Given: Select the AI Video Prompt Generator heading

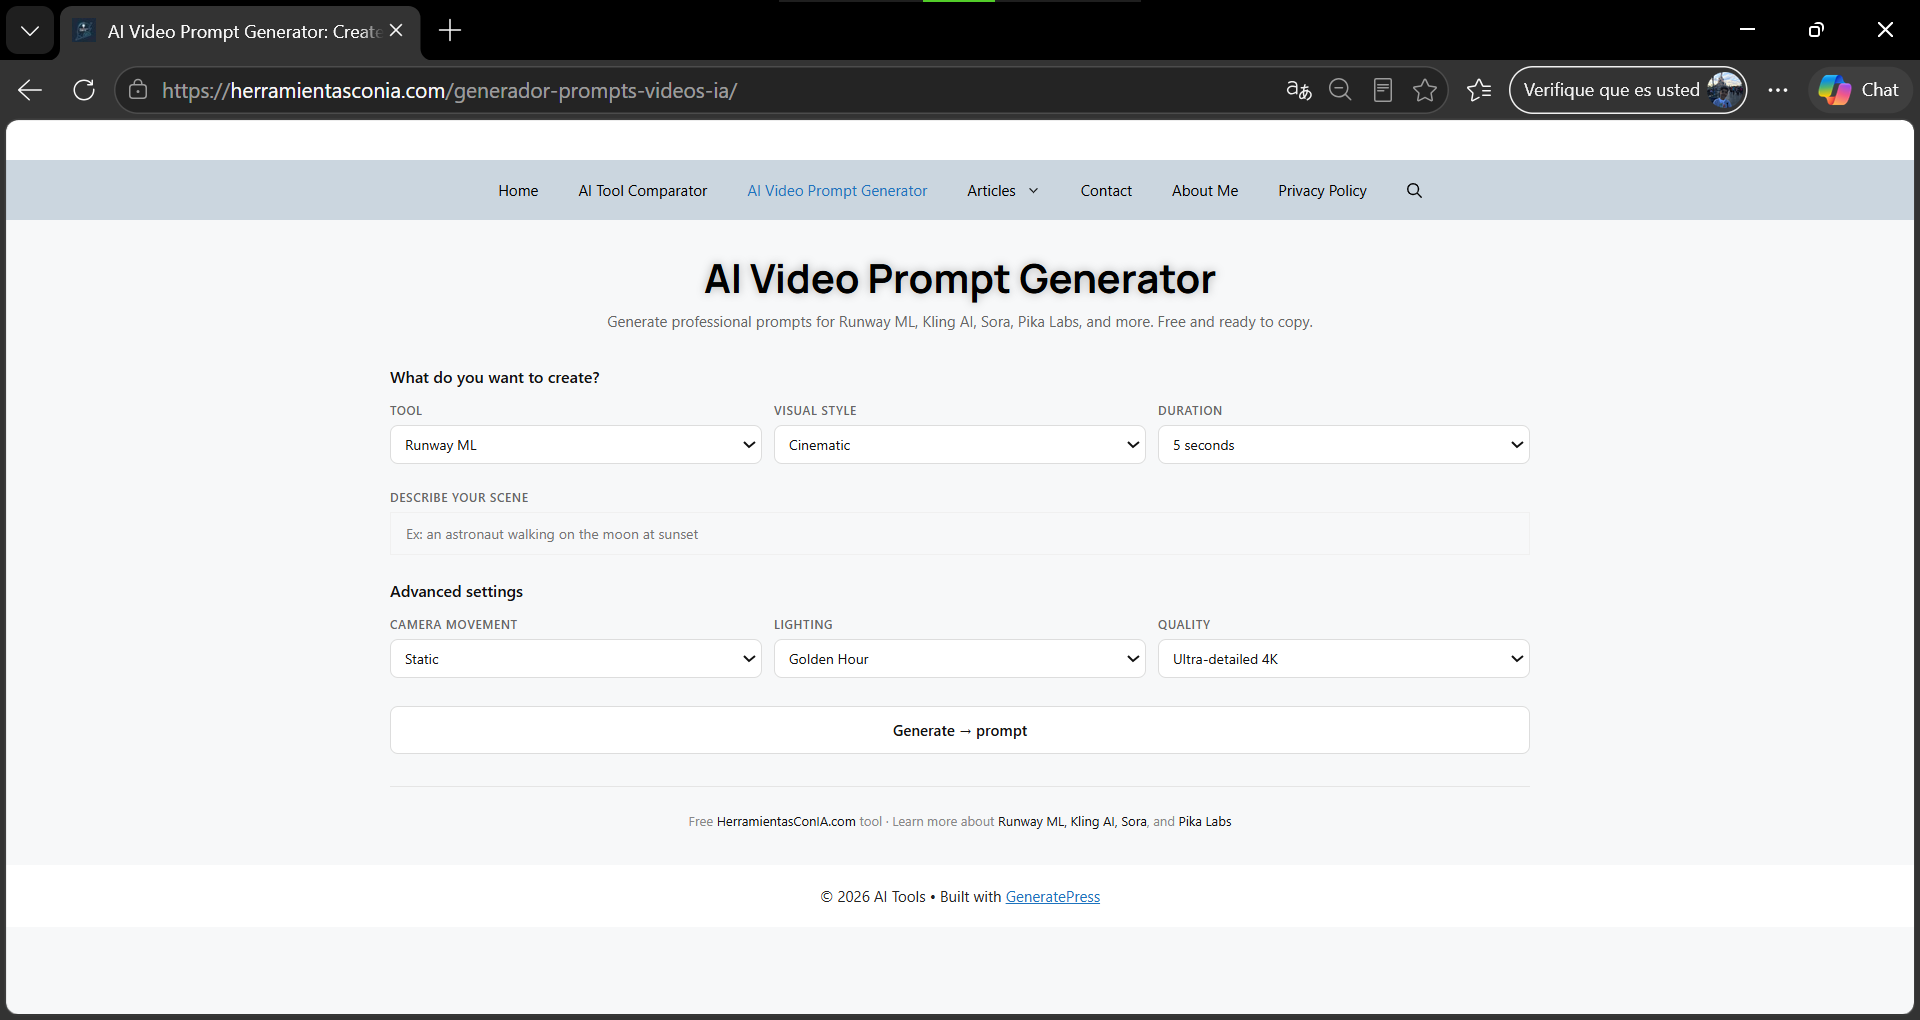Looking at the screenshot, I should tap(960, 279).
